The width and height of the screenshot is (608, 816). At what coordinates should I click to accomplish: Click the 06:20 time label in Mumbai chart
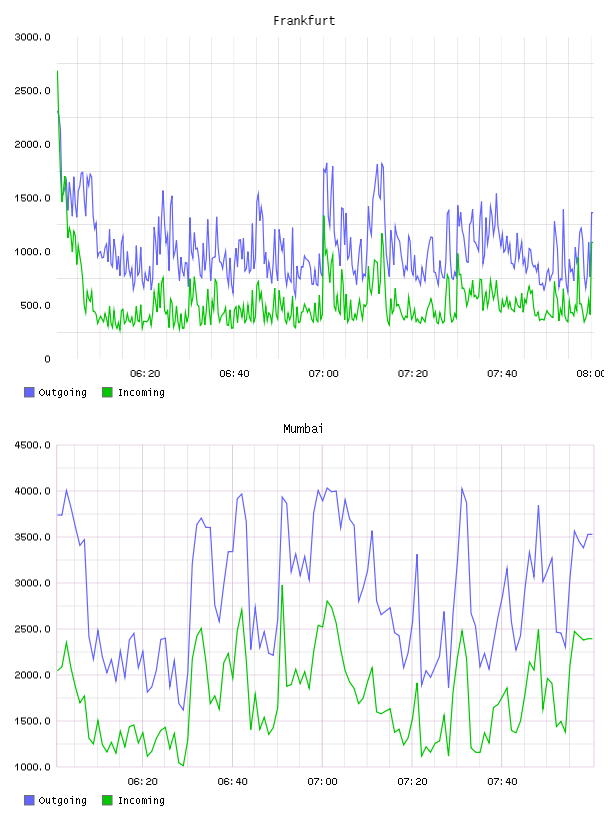[143, 782]
